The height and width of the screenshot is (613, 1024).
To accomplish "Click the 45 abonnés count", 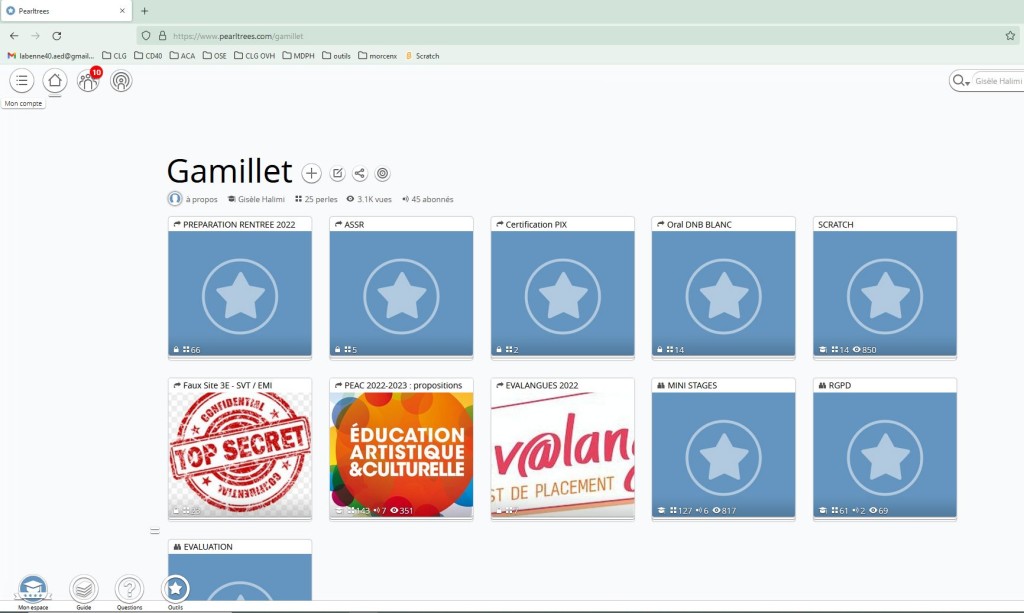I will pyautogui.click(x=428, y=199).
